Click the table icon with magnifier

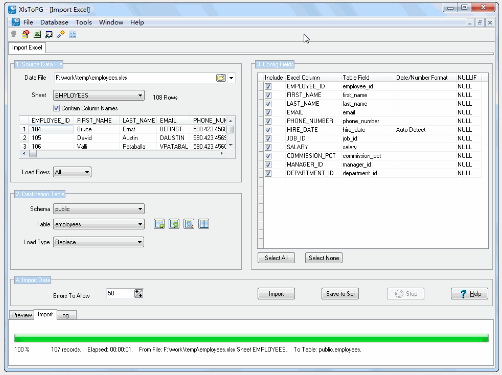pyautogui.click(x=189, y=224)
